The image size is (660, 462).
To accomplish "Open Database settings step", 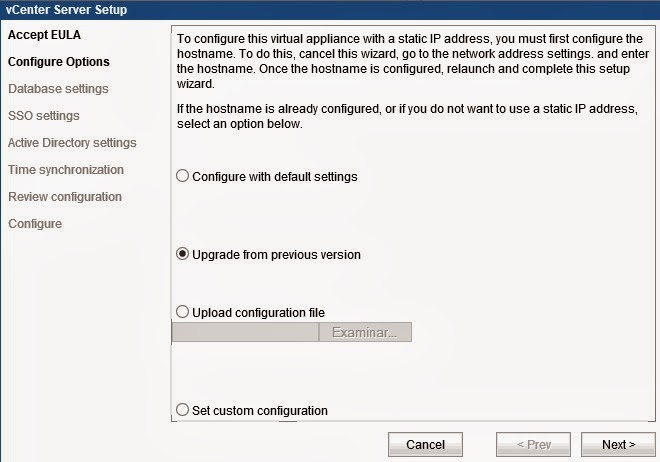I will 58,89.
